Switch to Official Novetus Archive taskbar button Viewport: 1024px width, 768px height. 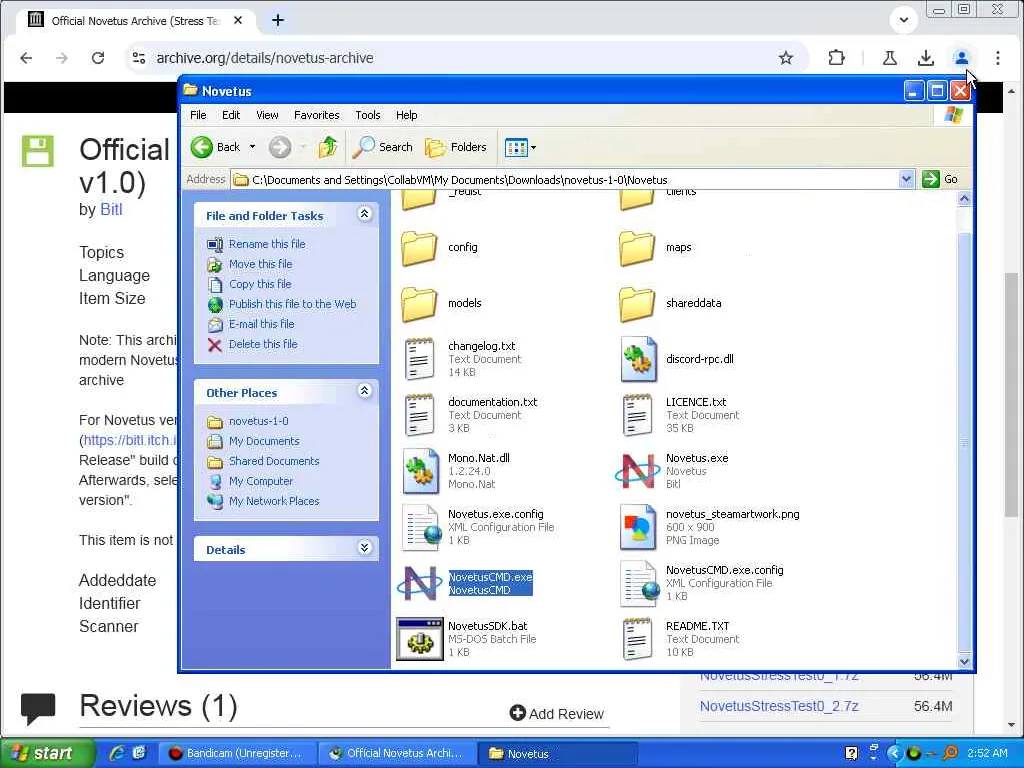coord(397,754)
